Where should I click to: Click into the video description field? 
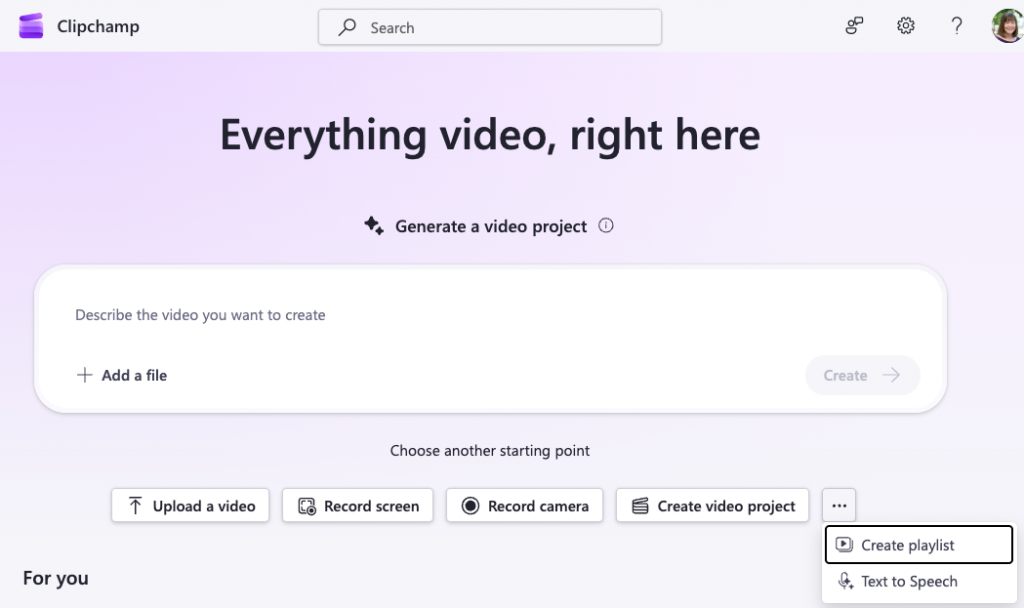pos(490,315)
